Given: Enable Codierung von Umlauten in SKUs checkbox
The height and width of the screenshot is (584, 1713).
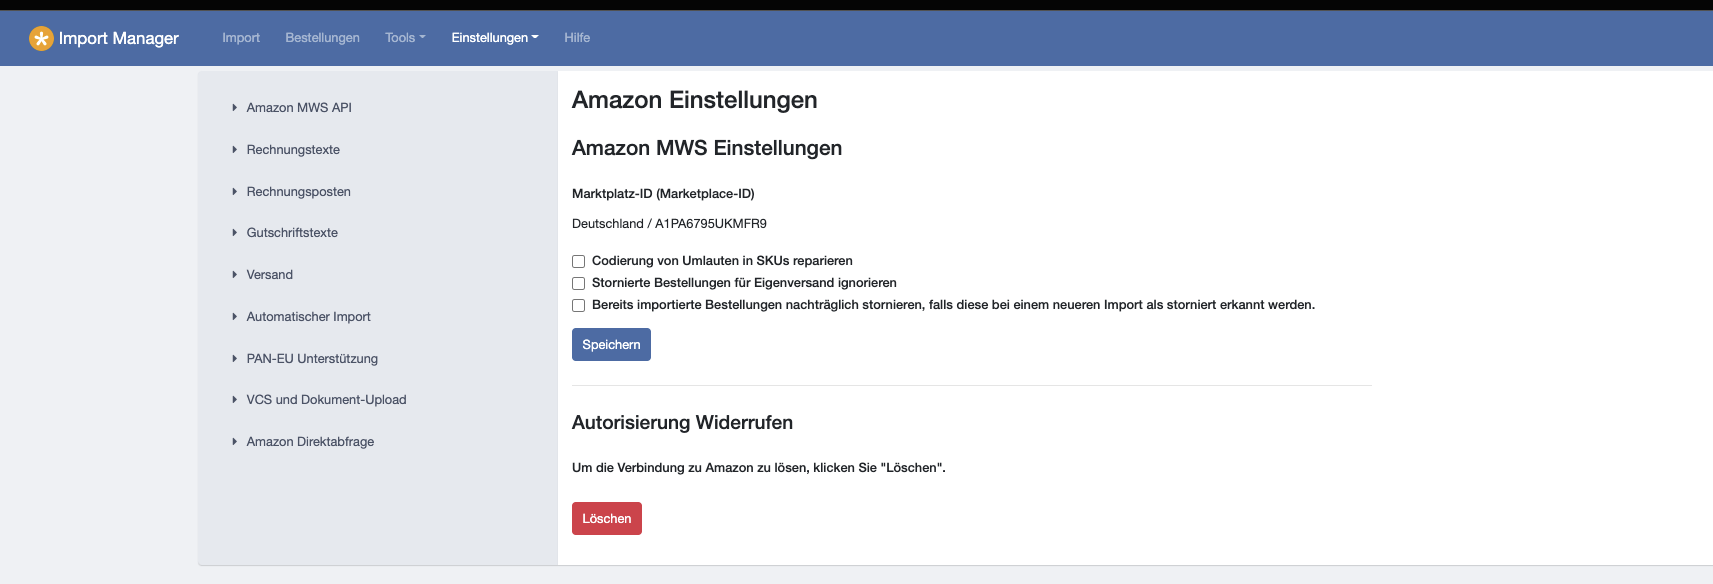Looking at the screenshot, I should coord(578,261).
